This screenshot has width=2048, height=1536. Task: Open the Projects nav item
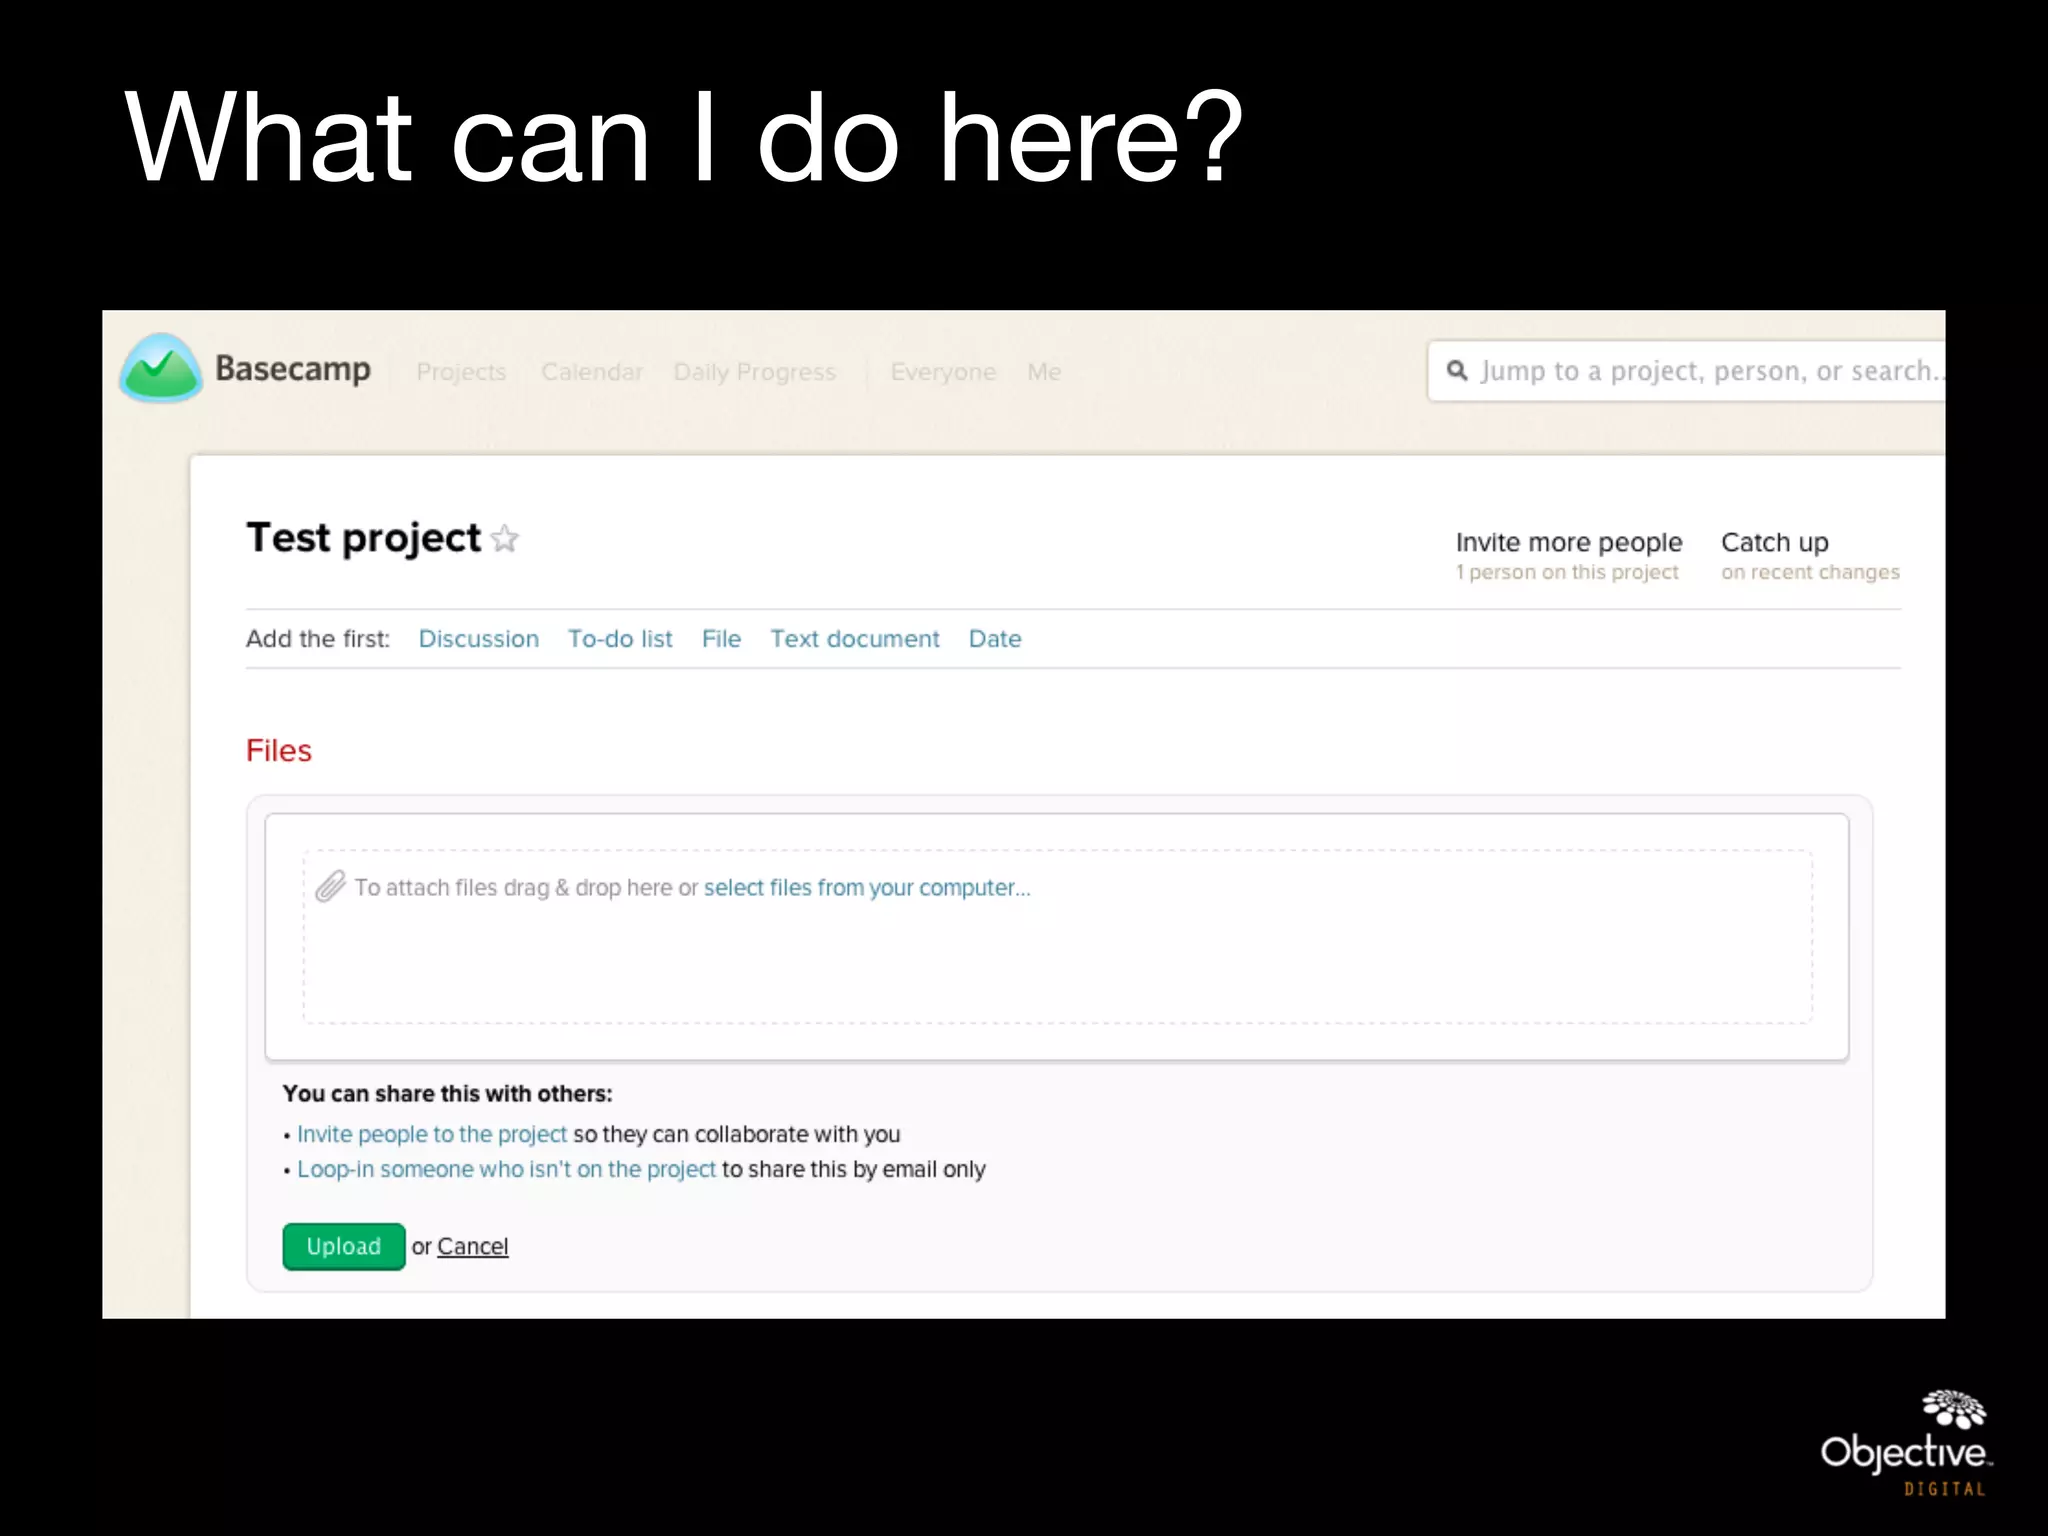[461, 372]
